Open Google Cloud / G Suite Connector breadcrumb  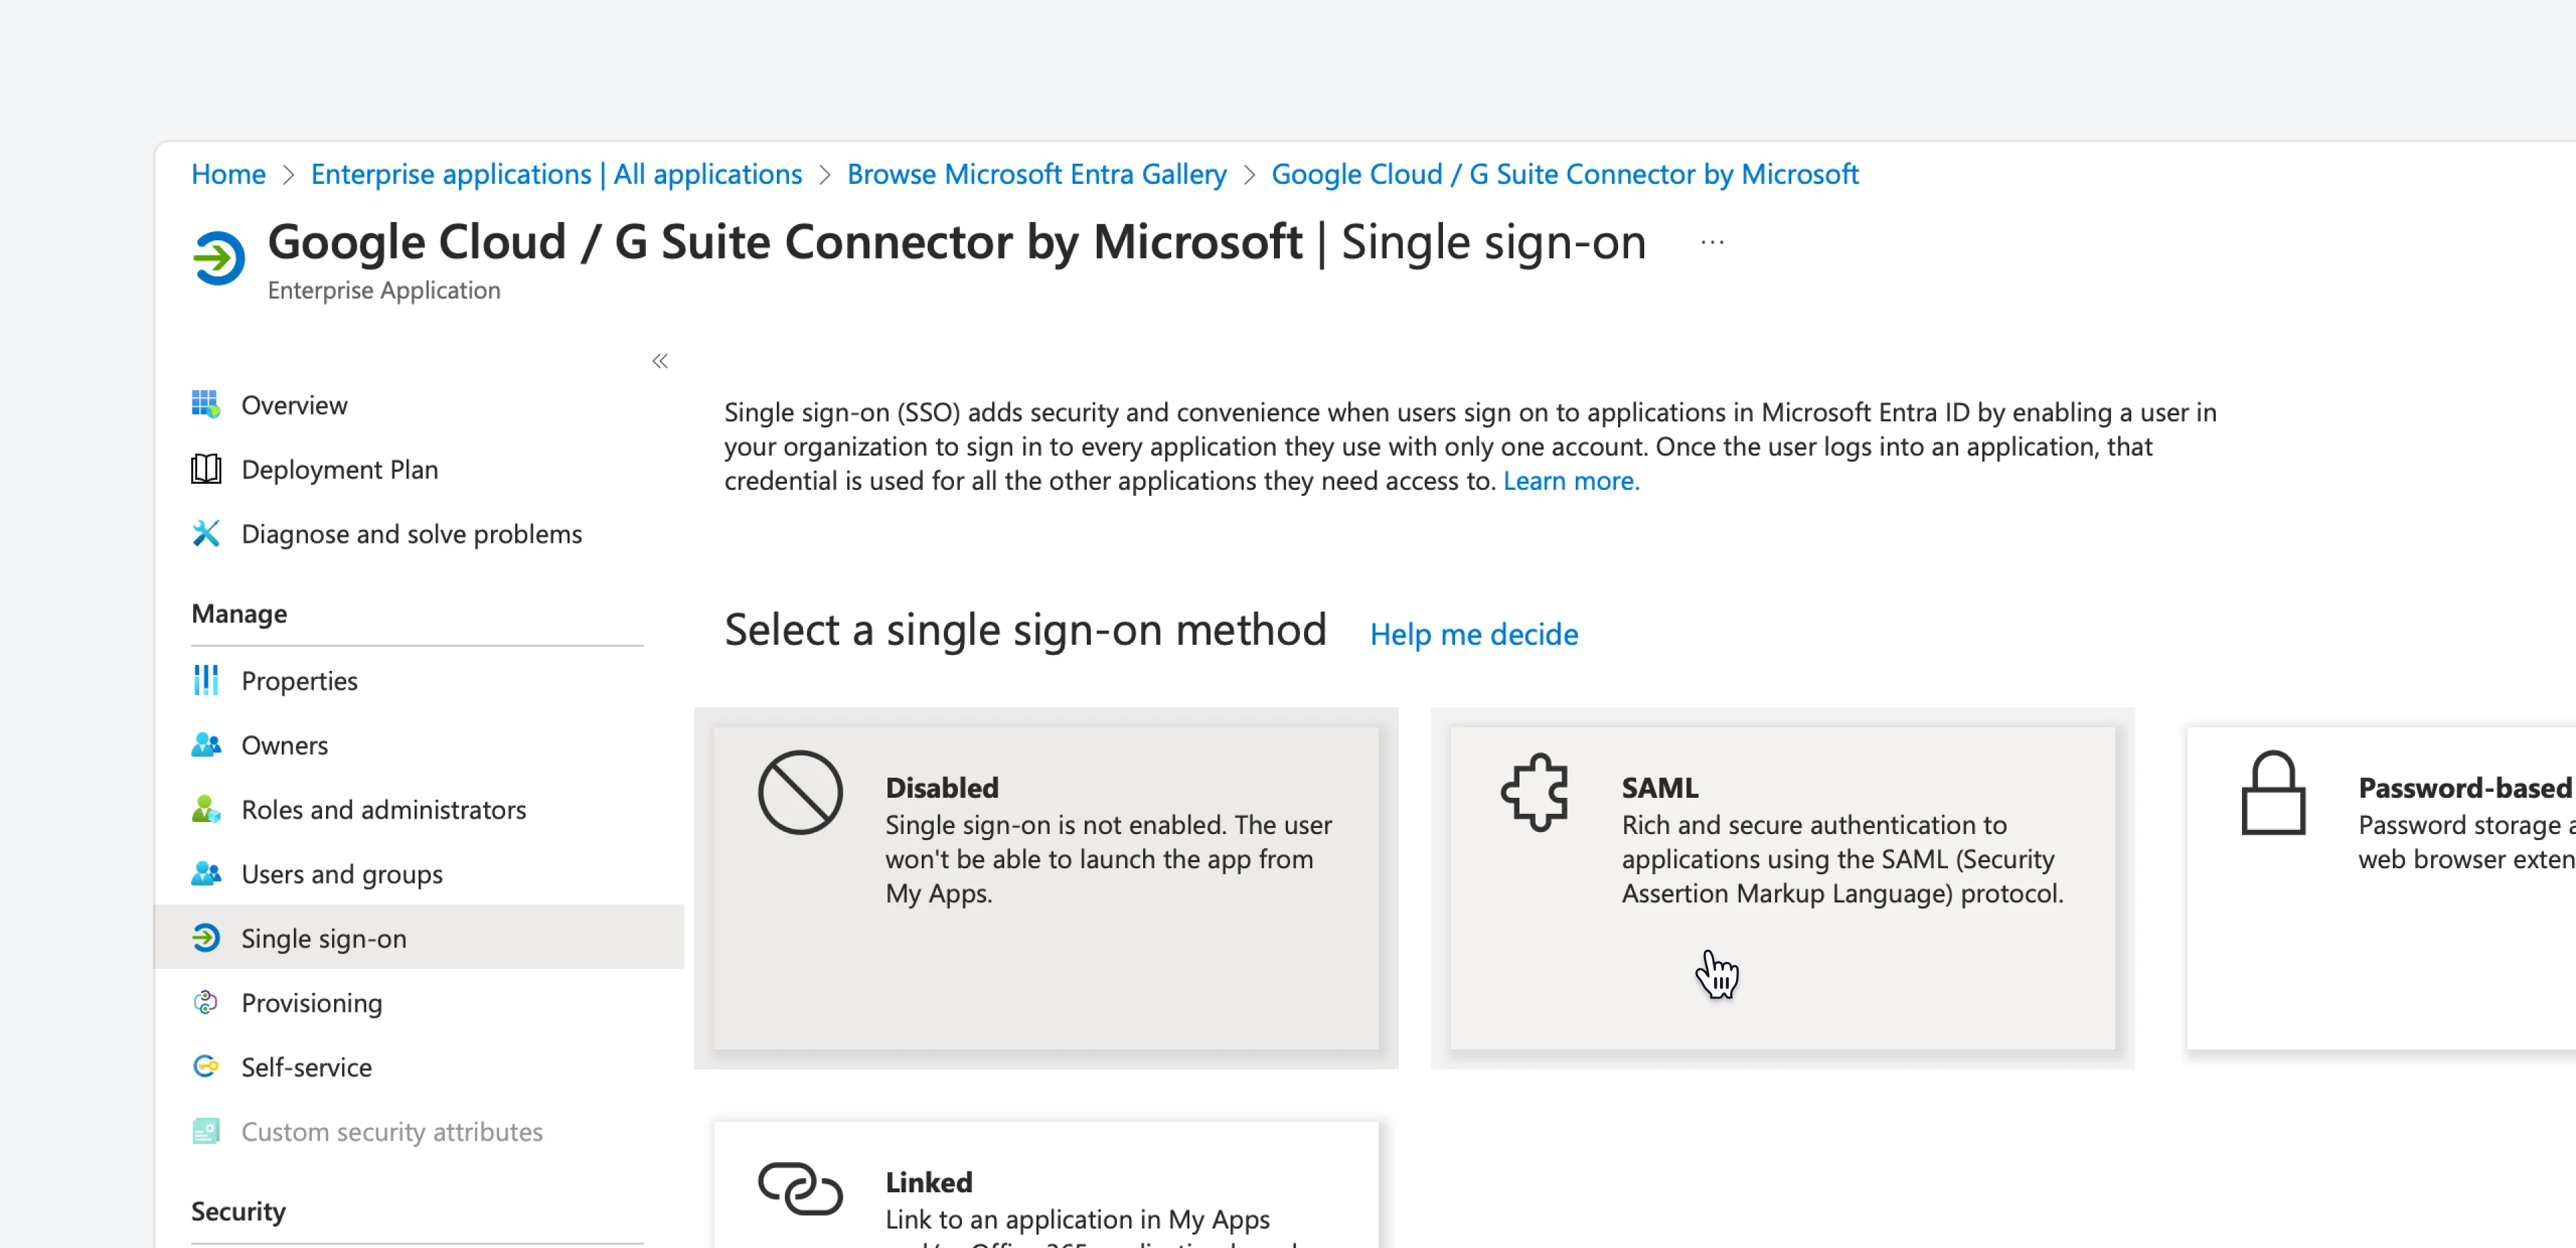pos(1564,174)
